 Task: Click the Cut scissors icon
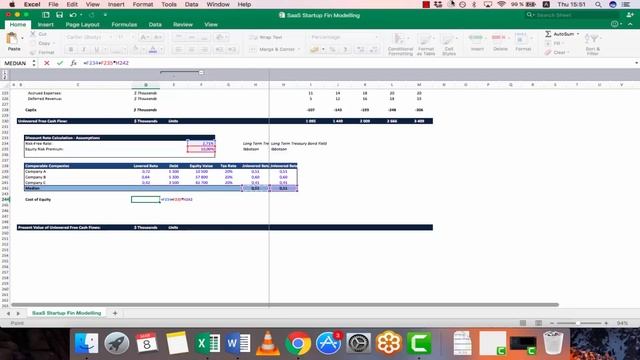33,34
